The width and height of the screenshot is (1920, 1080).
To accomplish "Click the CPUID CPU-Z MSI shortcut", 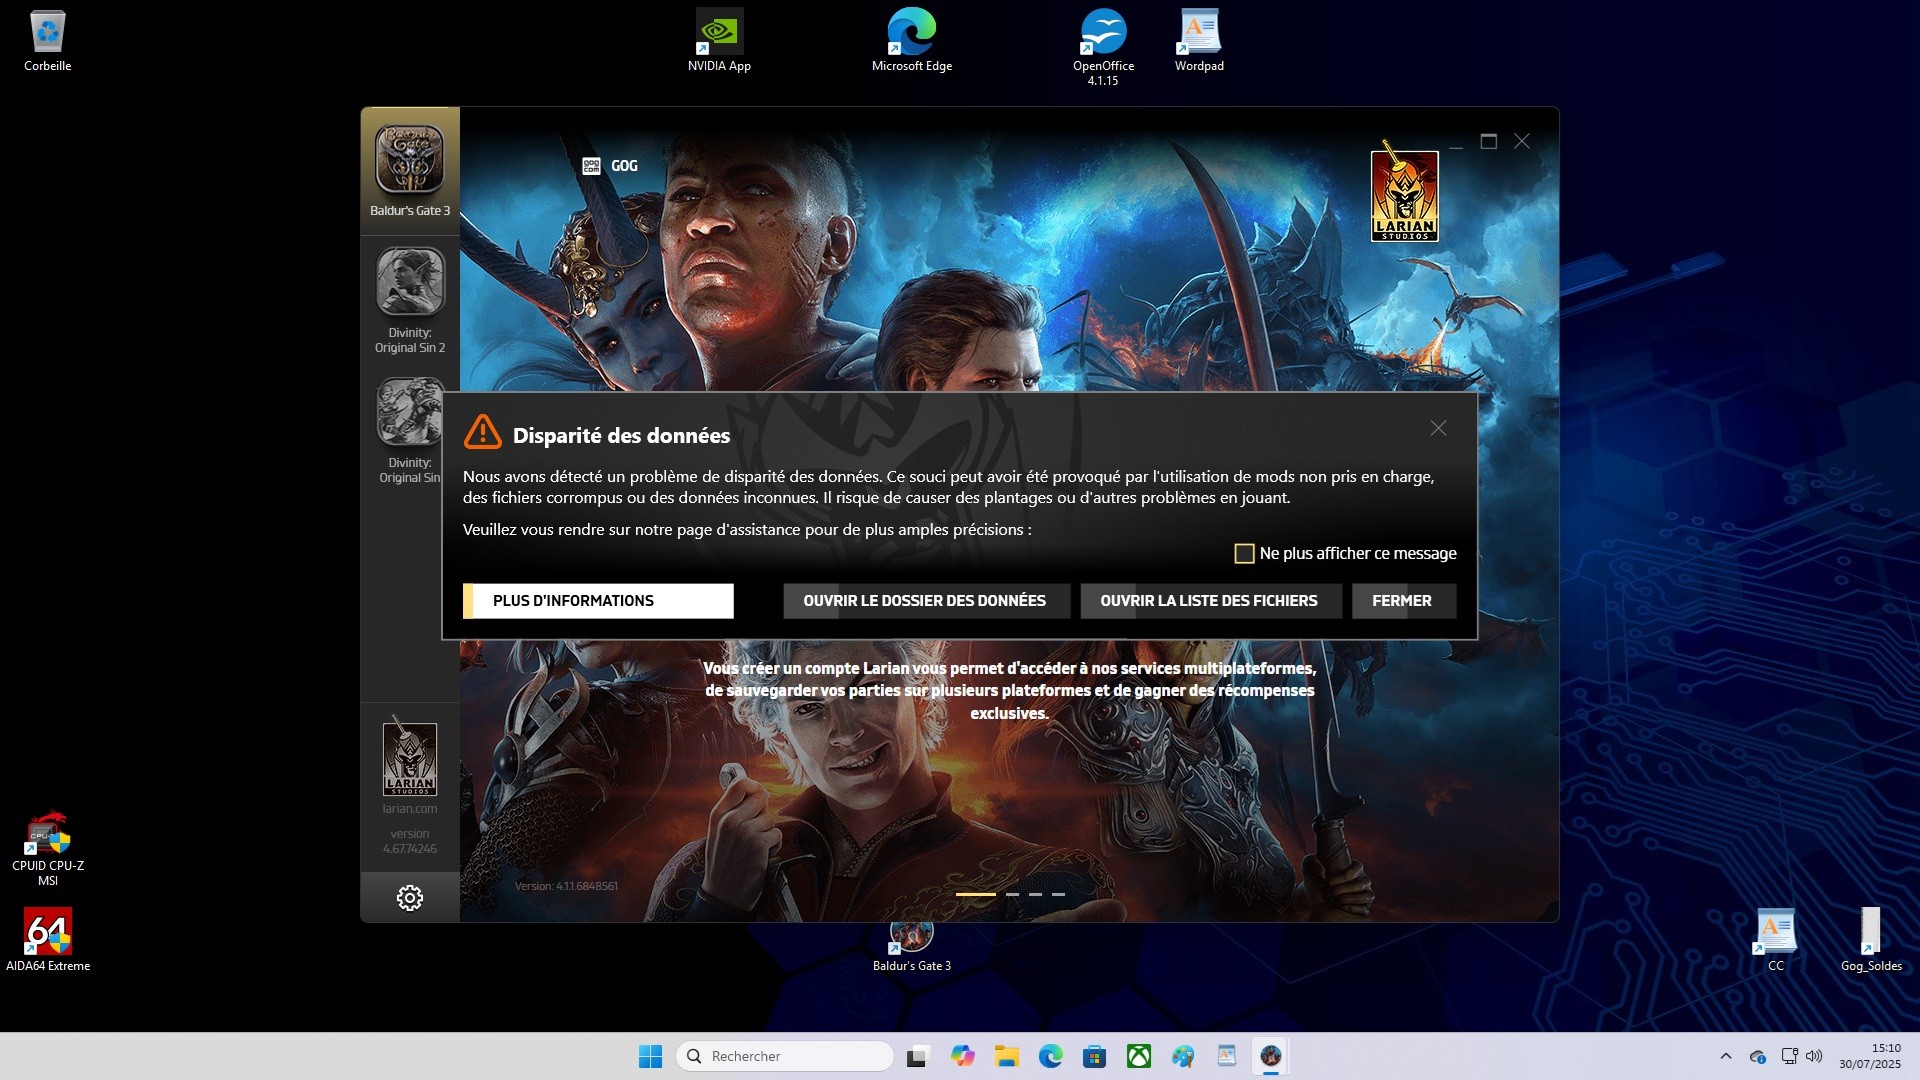I will click(48, 848).
